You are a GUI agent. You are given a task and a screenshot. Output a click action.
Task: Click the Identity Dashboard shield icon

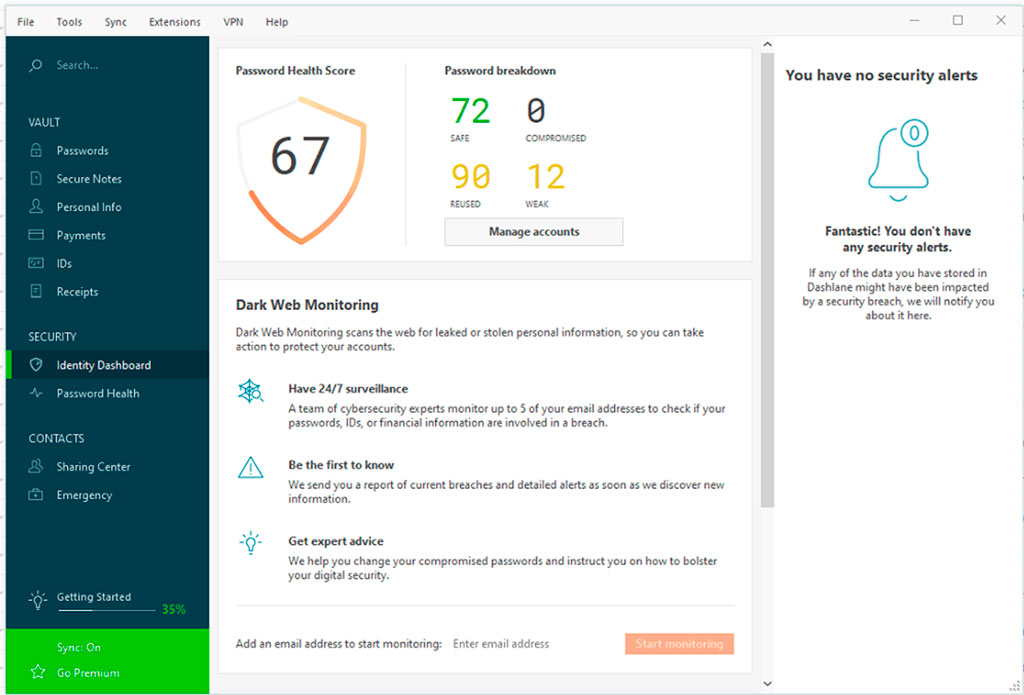pyautogui.click(x=36, y=365)
